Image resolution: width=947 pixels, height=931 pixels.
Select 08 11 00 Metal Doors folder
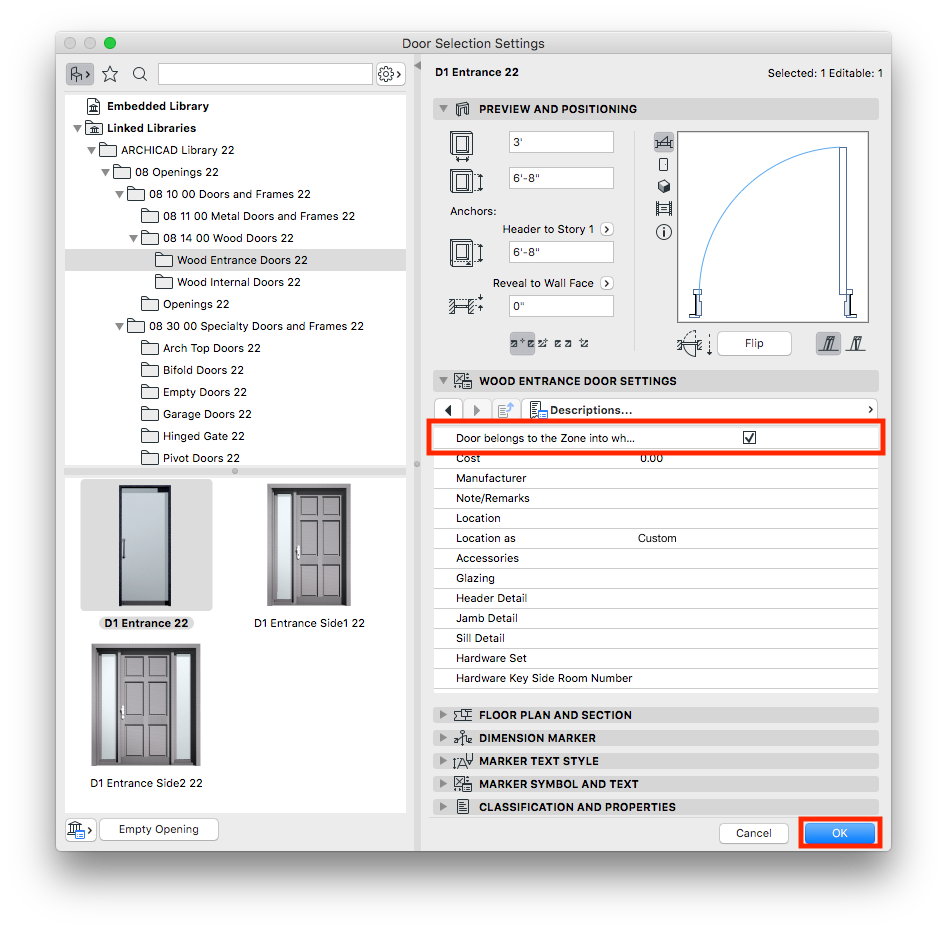point(258,216)
